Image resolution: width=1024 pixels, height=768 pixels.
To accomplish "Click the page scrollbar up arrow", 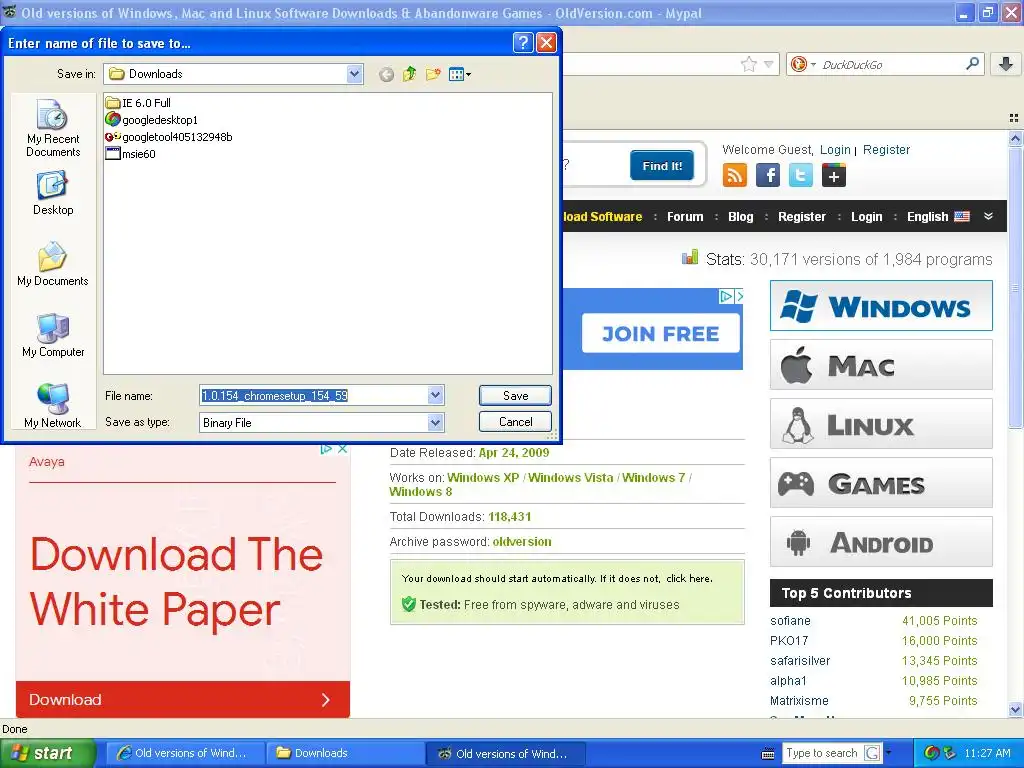I will tap(1015, 138).
